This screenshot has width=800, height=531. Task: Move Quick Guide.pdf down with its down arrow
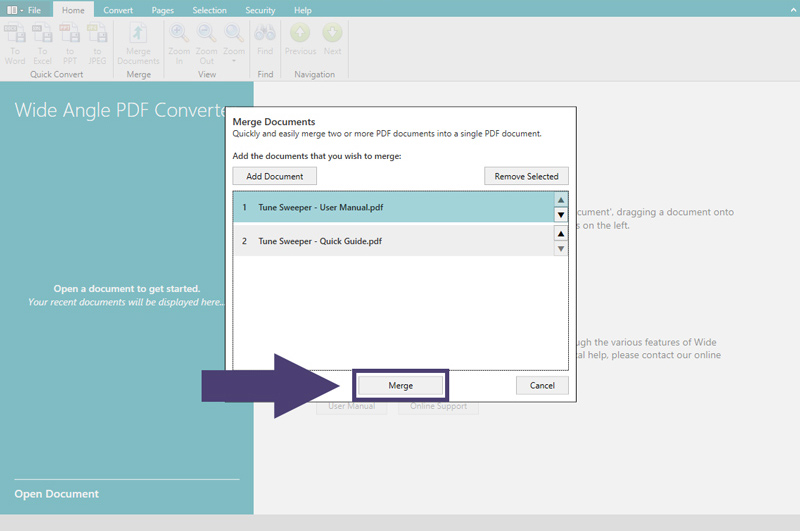tap(561, 249)
